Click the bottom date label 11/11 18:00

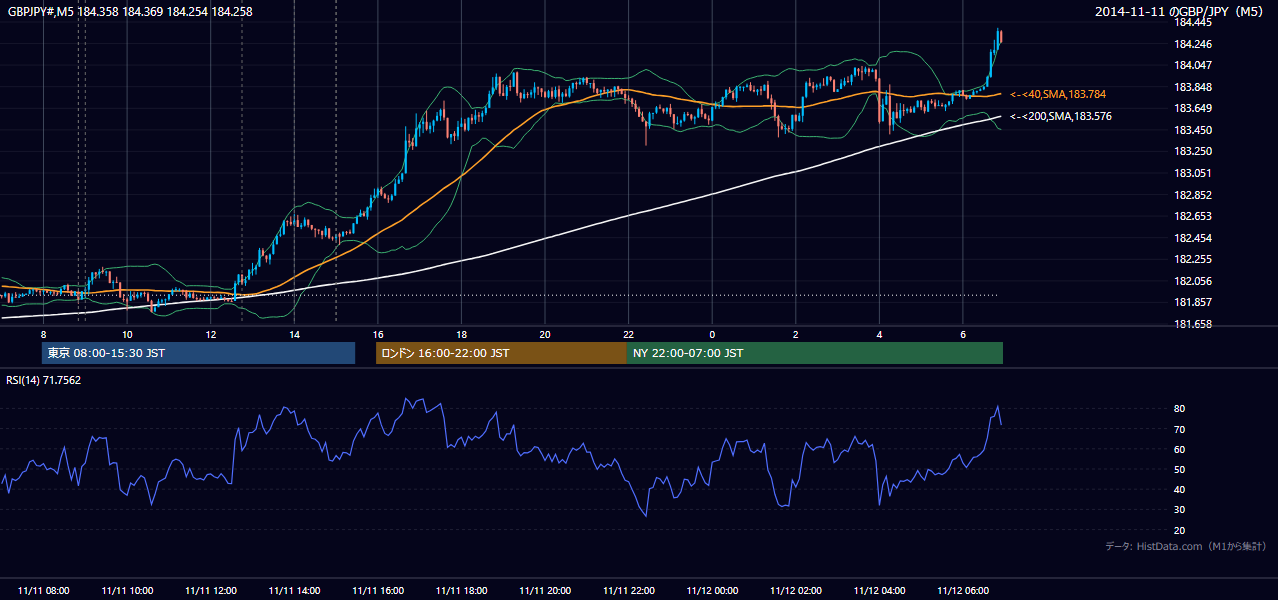[x=461, y=591]
